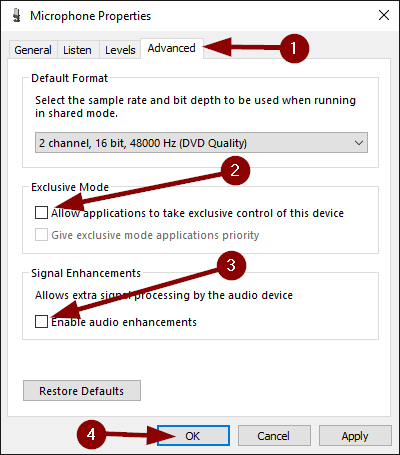The height and width of the screenshot is (455, 400).
Task: Toggle Allow applications exclusive control checkbox
Action: (x=41, y=213)
